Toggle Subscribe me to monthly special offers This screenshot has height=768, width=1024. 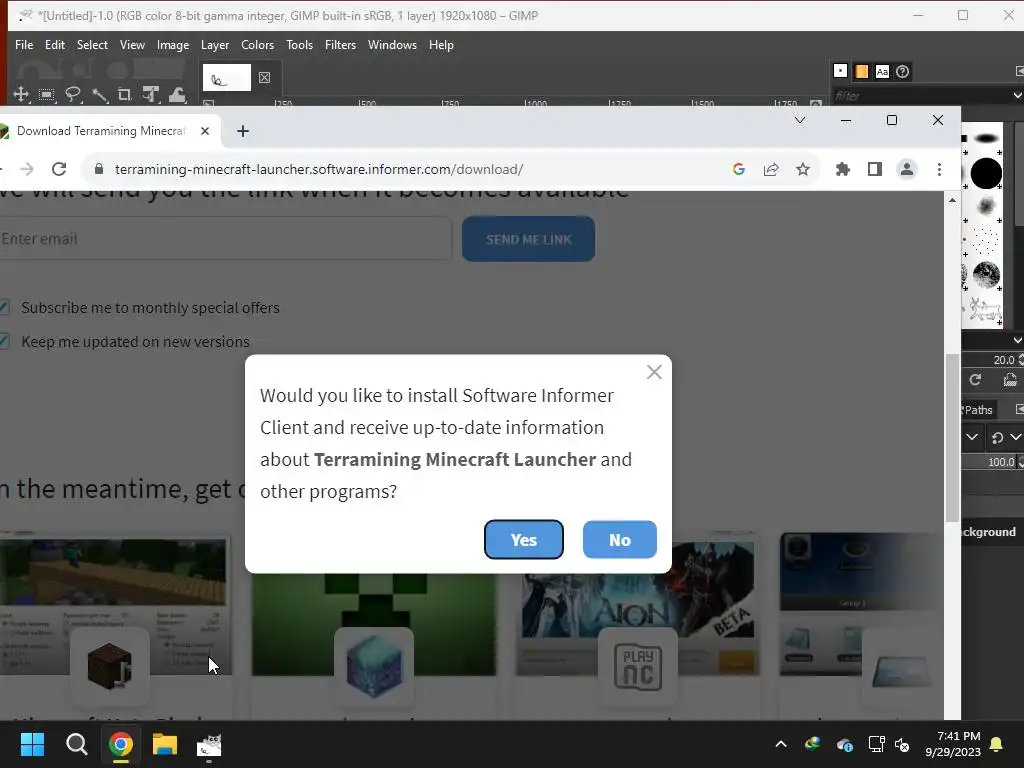[5, 307]
